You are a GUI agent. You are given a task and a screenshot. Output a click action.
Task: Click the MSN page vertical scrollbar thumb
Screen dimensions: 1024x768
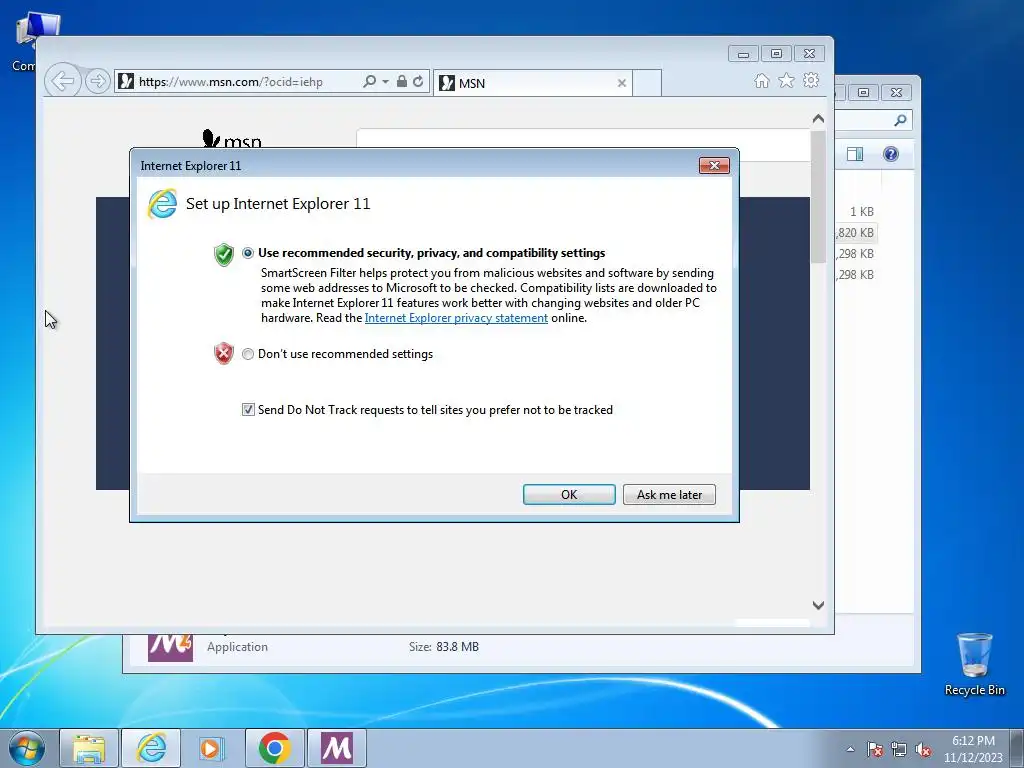coord(818,197)
